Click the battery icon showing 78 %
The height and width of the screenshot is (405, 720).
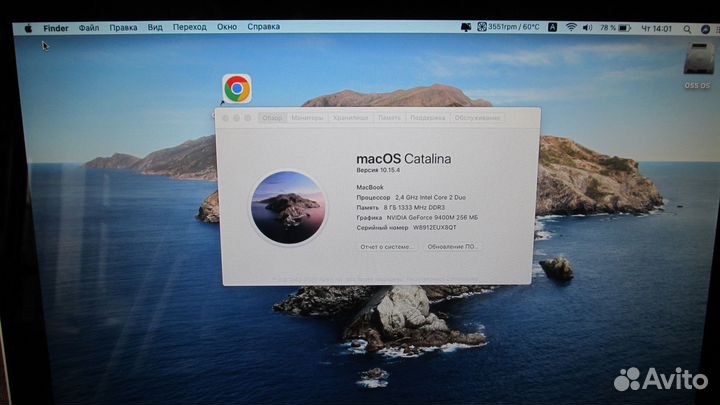(624, 28)
